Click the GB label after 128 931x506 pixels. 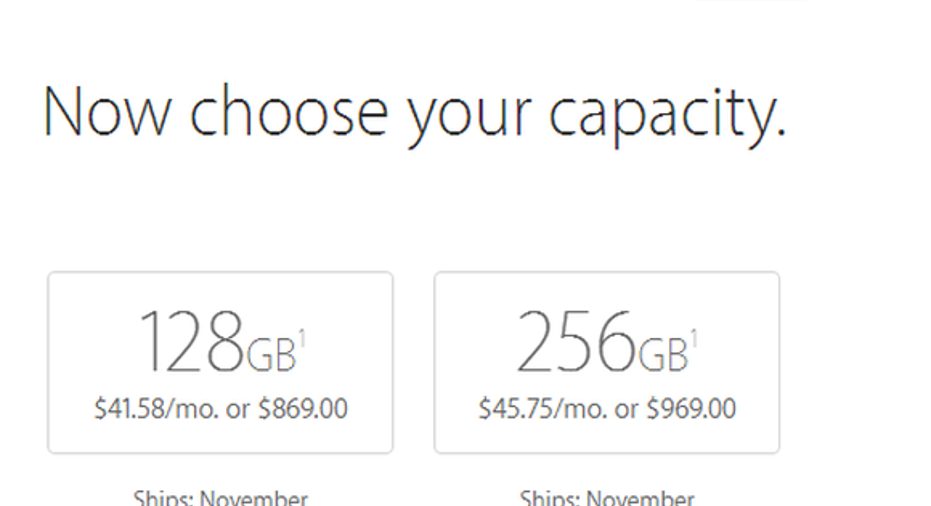click(270, 353)
